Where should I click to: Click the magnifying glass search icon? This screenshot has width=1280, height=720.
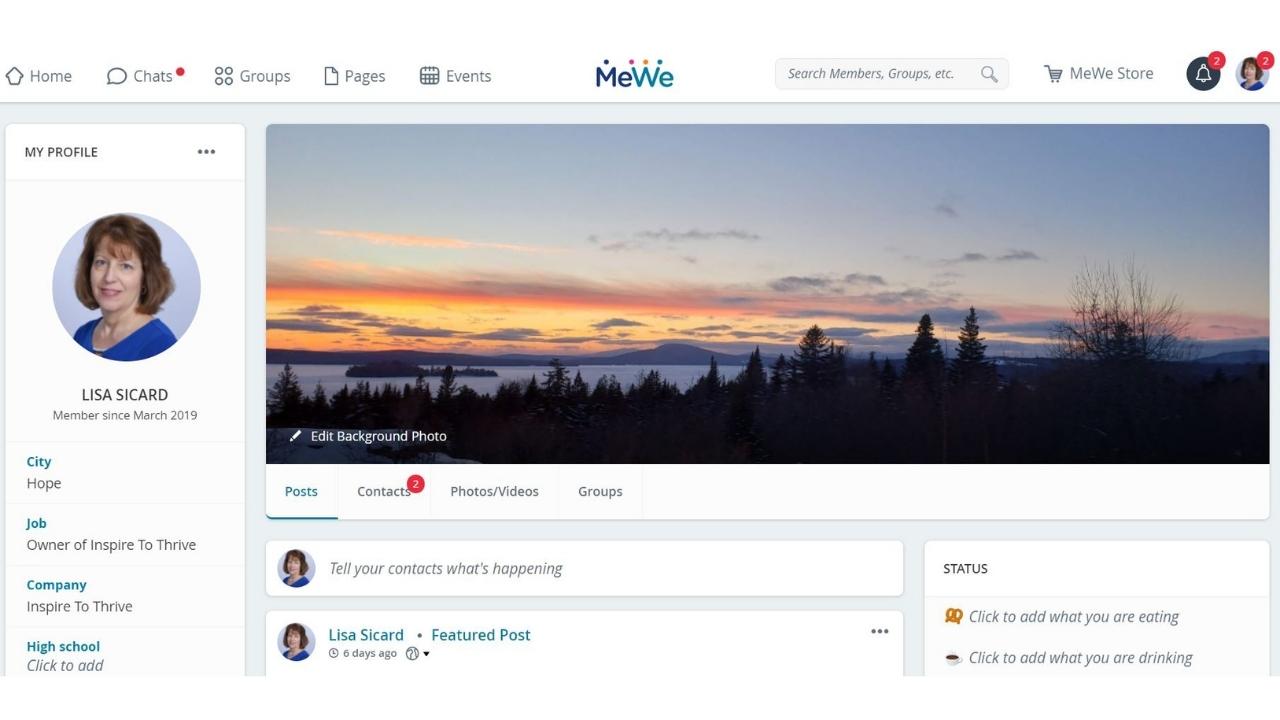pyautogui.click(x=989, y=74)
